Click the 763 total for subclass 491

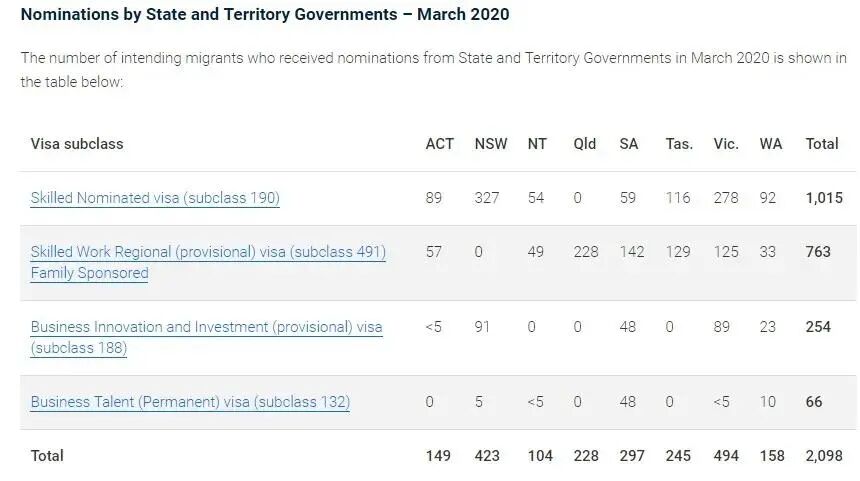click(818, 252)
